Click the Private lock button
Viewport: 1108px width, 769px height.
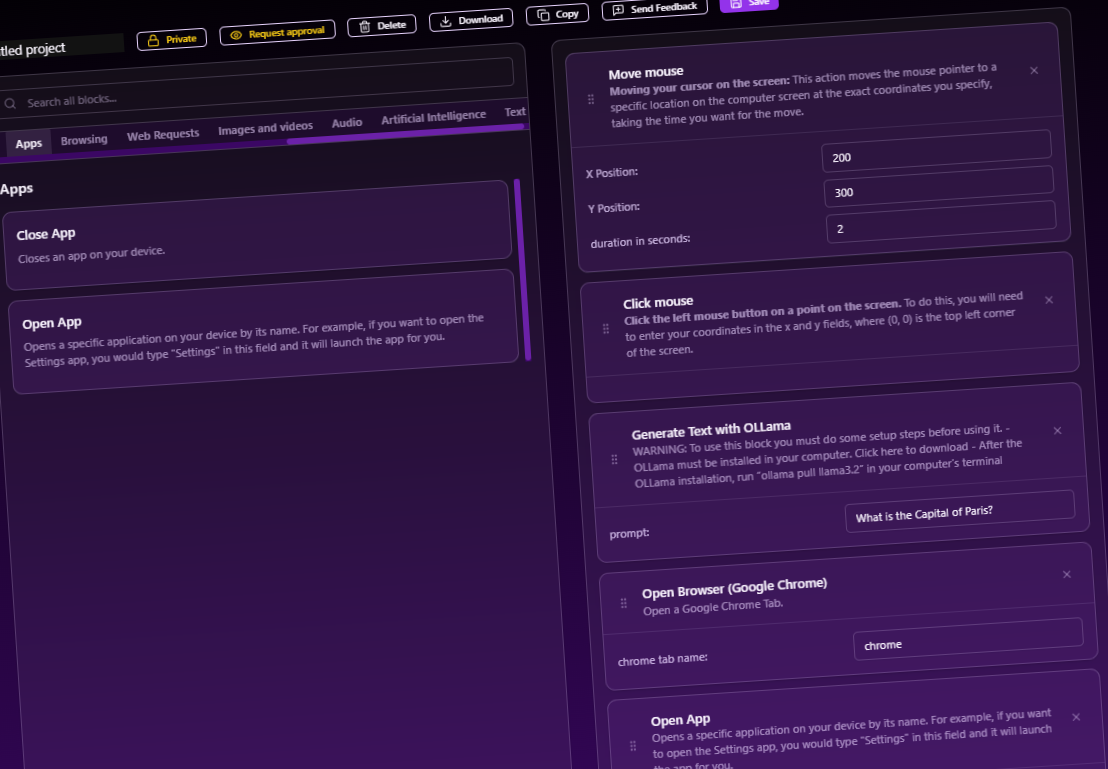point(172,40)
